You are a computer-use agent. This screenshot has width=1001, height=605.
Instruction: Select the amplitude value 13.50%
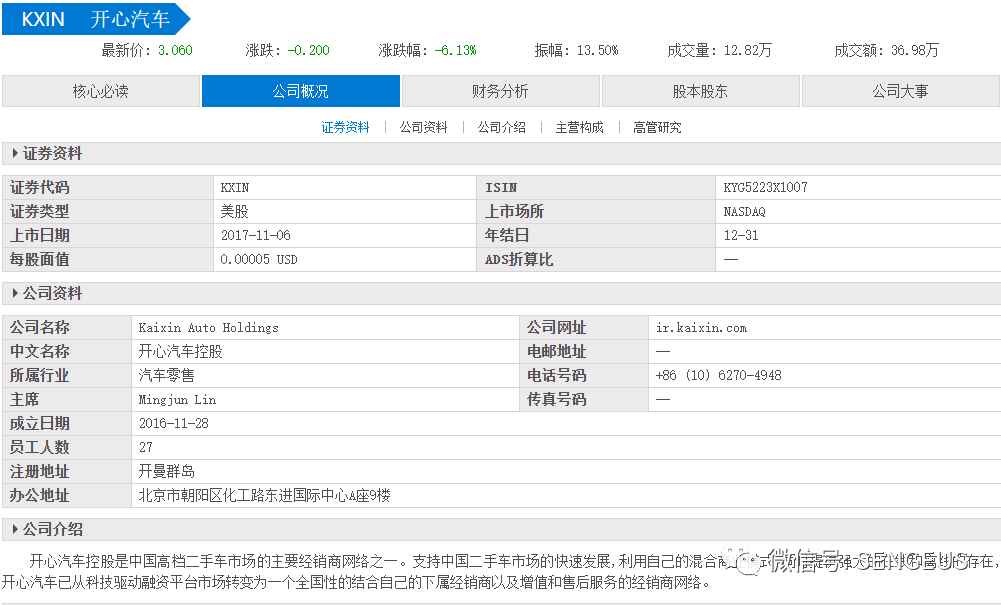598,50
